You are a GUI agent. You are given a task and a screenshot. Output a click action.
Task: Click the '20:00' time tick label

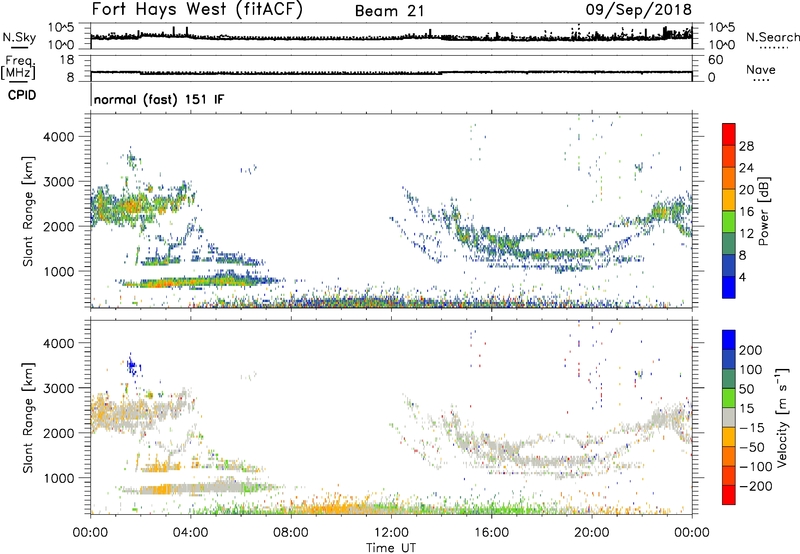[x=592, y=533]
